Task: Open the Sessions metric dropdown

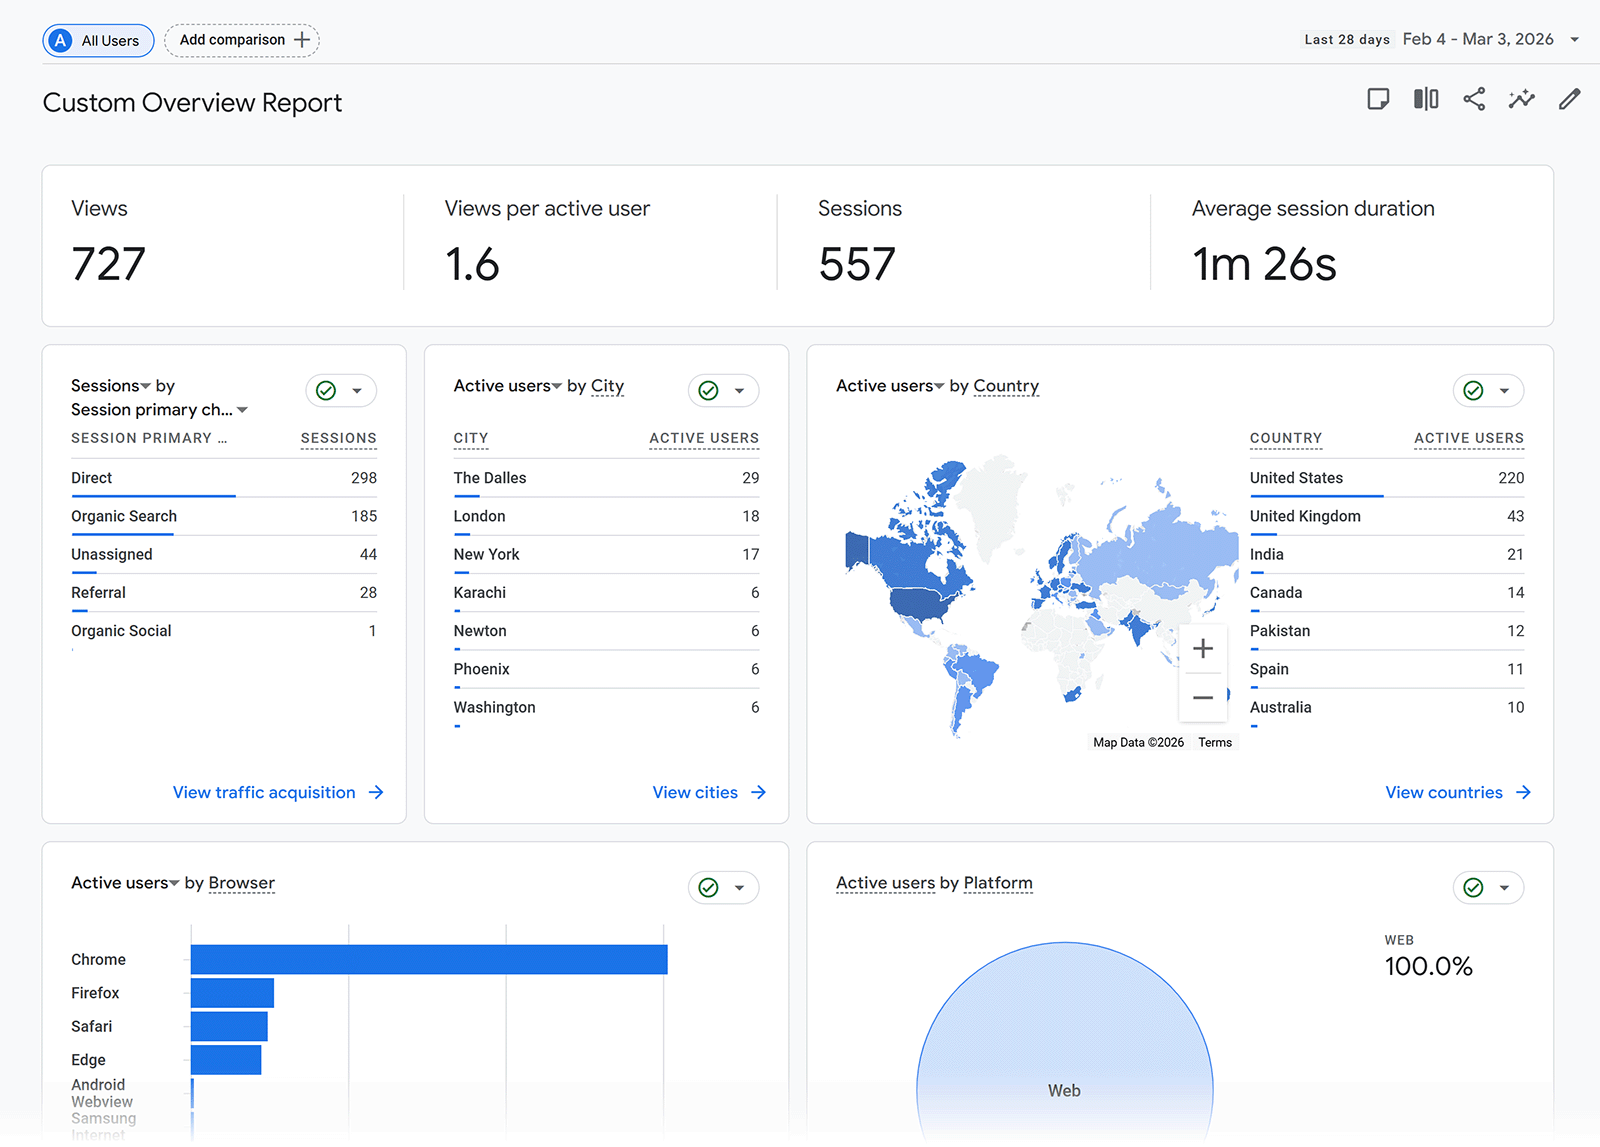Action: click(x=146, y=385)
